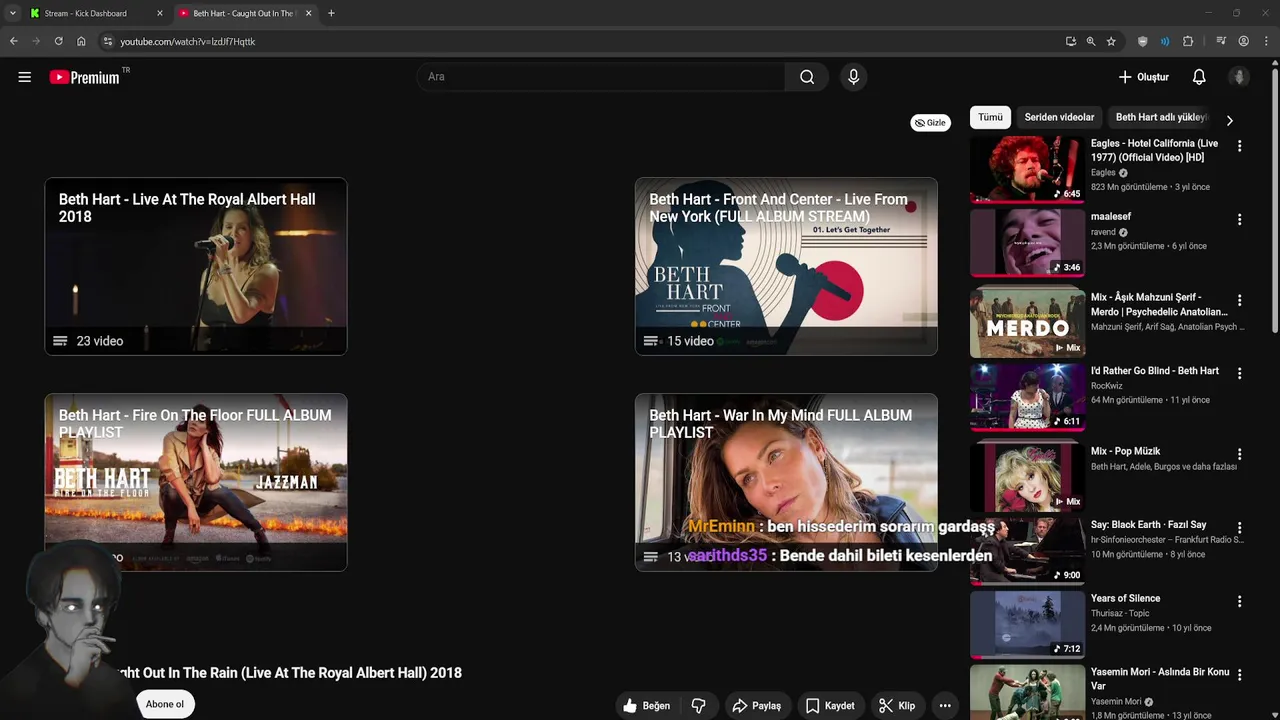Like the video with Beğen button
The image size is (1280, 720).
click(x=647, y=706)
